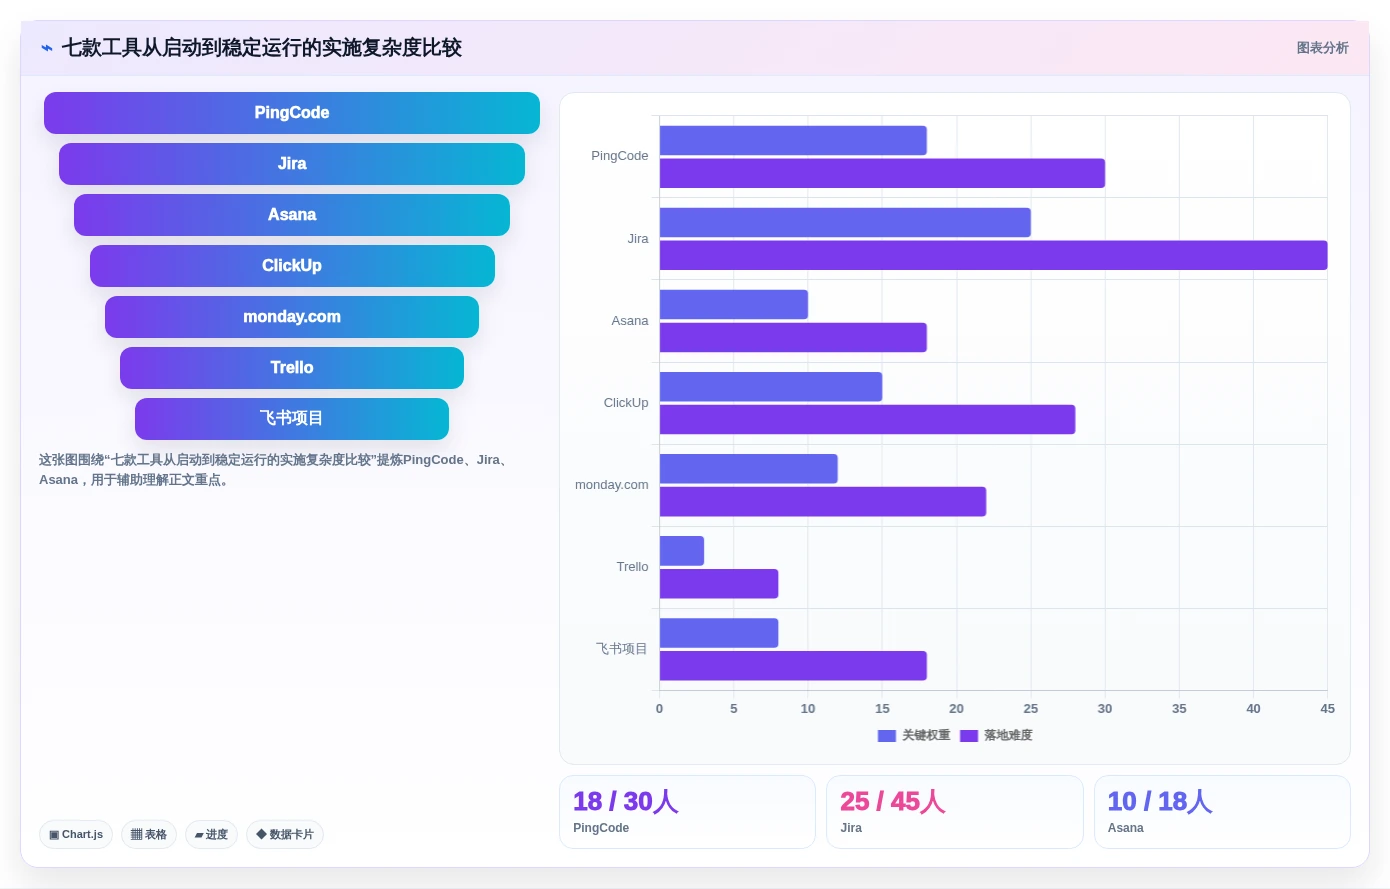Viewport: 1390px width, 889px height.
Task: Click Jira's 落地难度 bar reaching 45
Action: (x=994, y=255)
